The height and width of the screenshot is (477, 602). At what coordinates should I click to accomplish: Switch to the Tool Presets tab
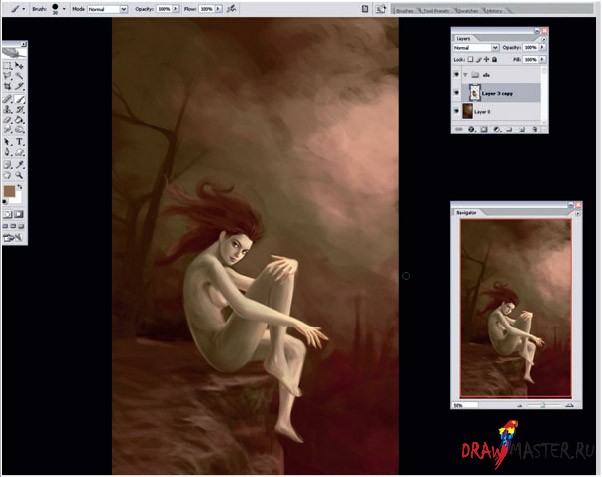click(x=436, y=11)
